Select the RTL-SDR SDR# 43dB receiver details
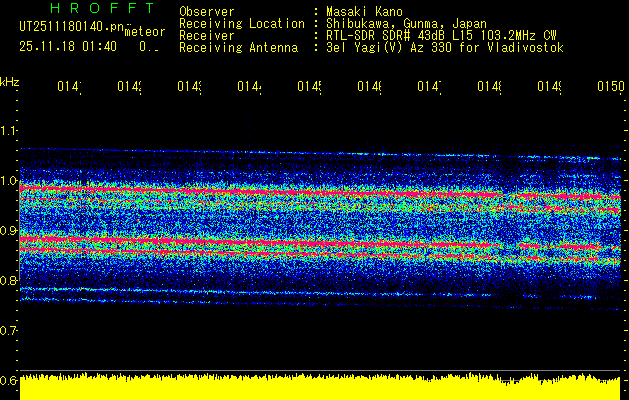Screen dimensions: 629x400 pos(441,36)
